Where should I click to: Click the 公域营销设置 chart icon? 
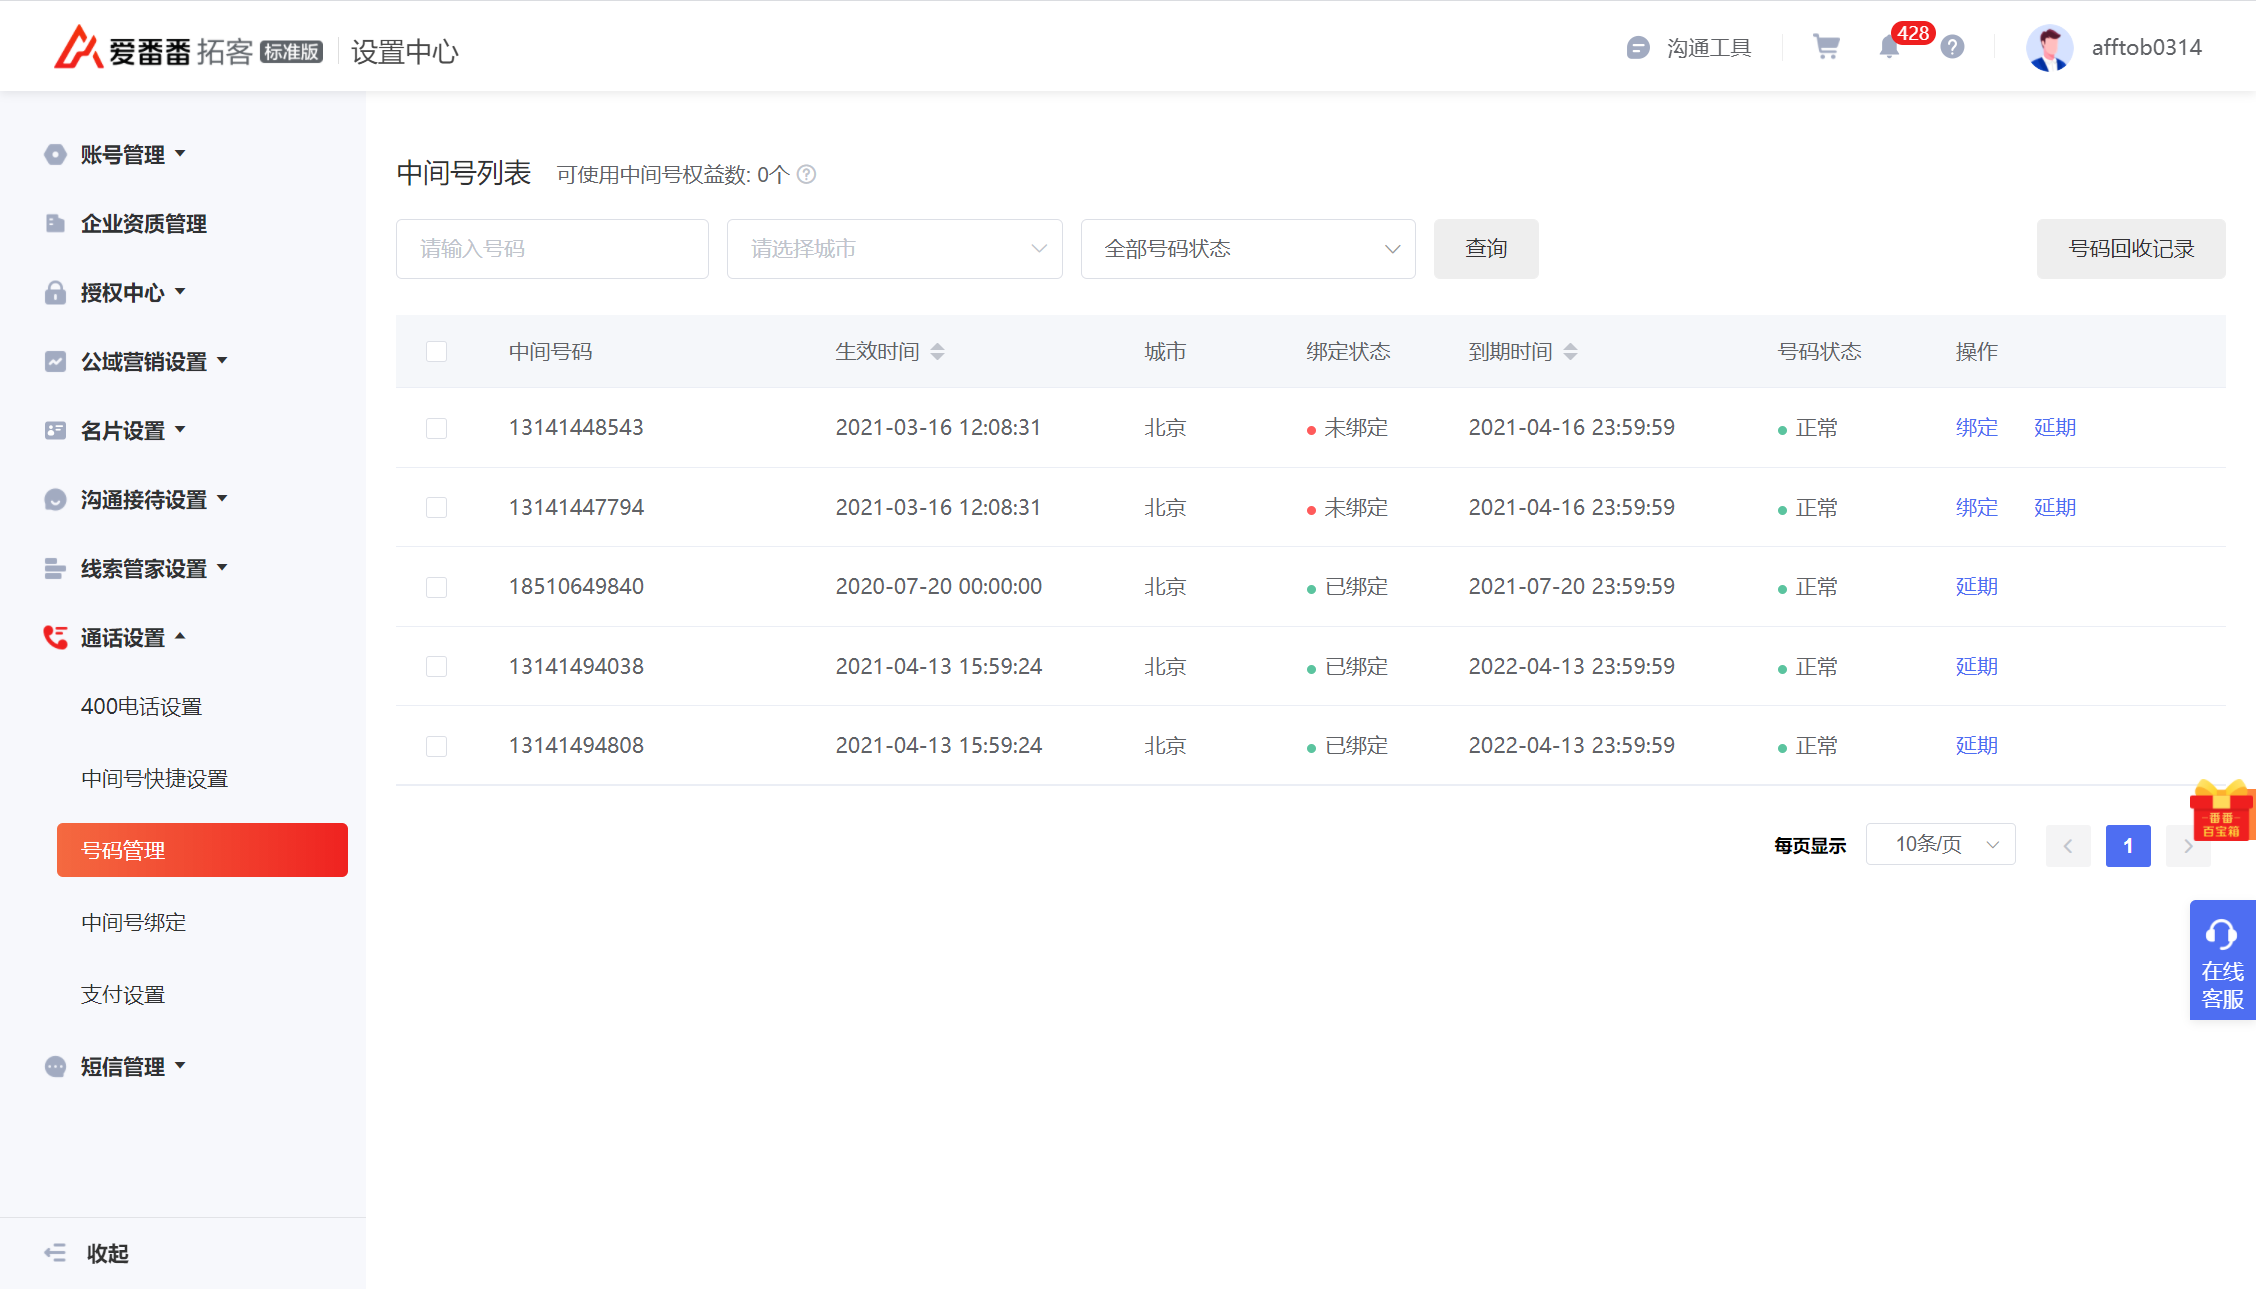coord(55,361)
